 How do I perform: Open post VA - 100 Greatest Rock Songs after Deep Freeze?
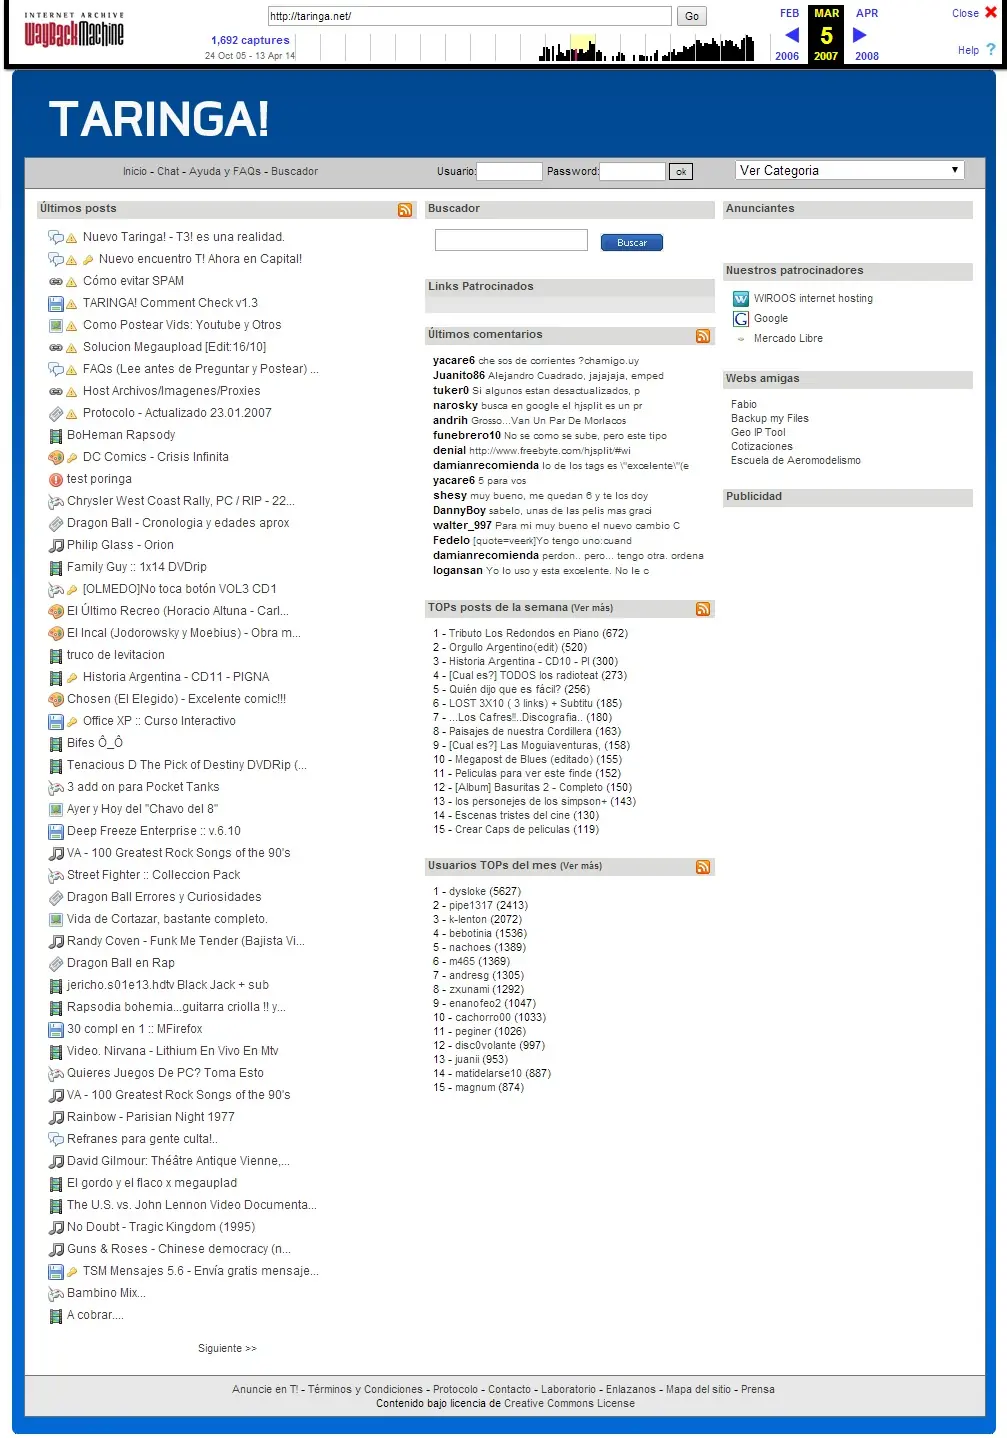179,854
